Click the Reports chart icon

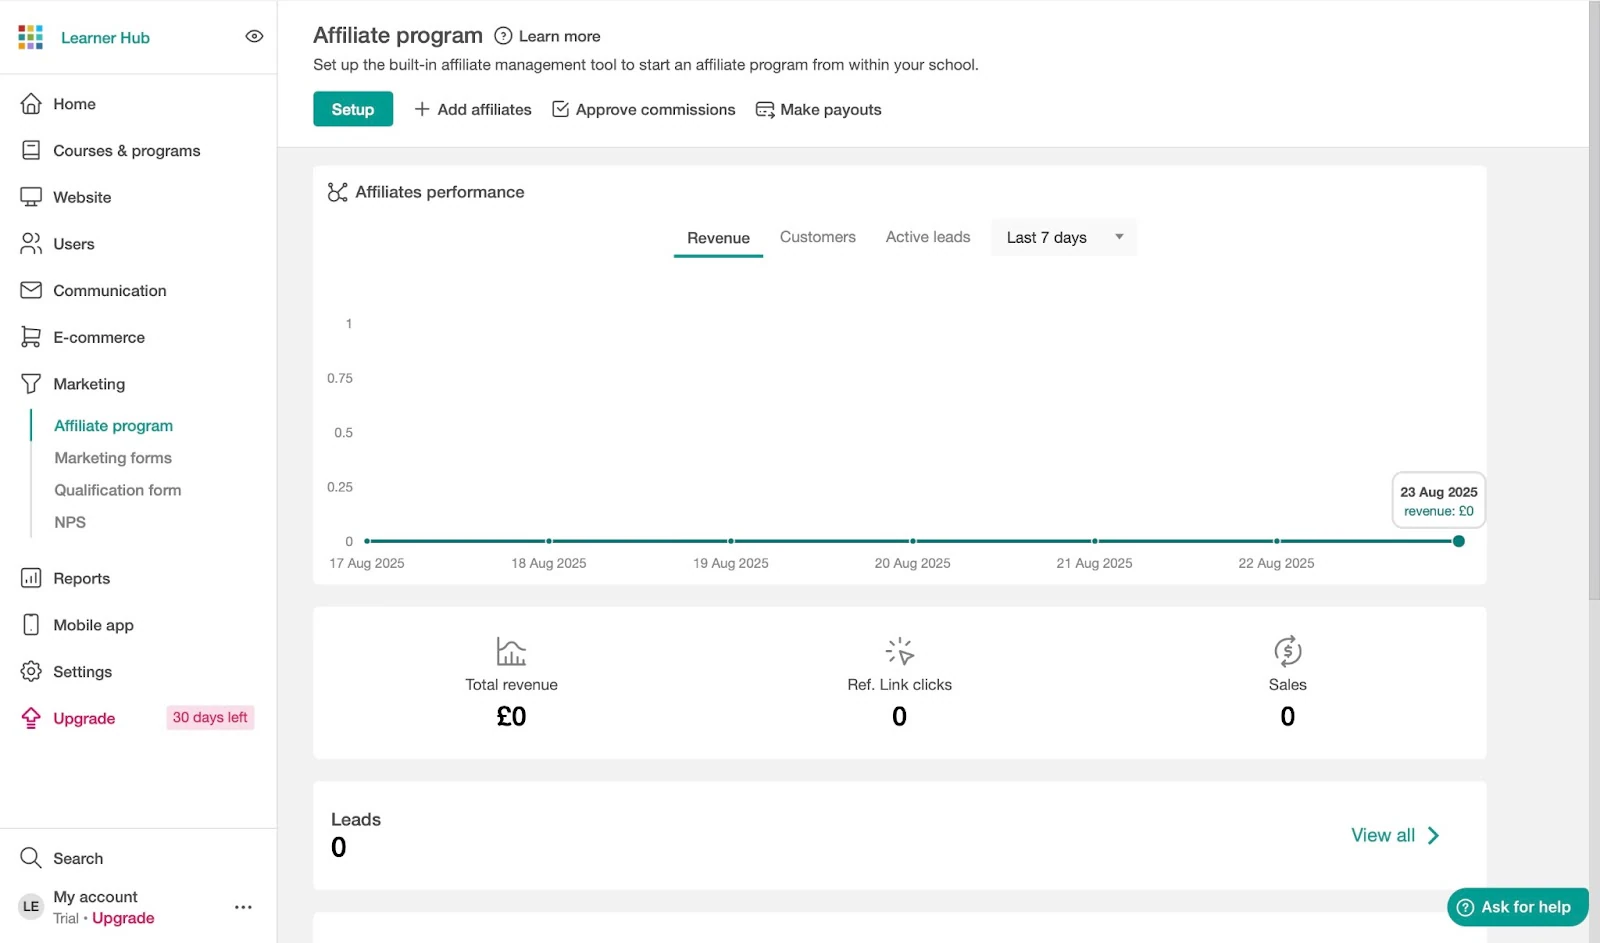(x=31, y=578)
